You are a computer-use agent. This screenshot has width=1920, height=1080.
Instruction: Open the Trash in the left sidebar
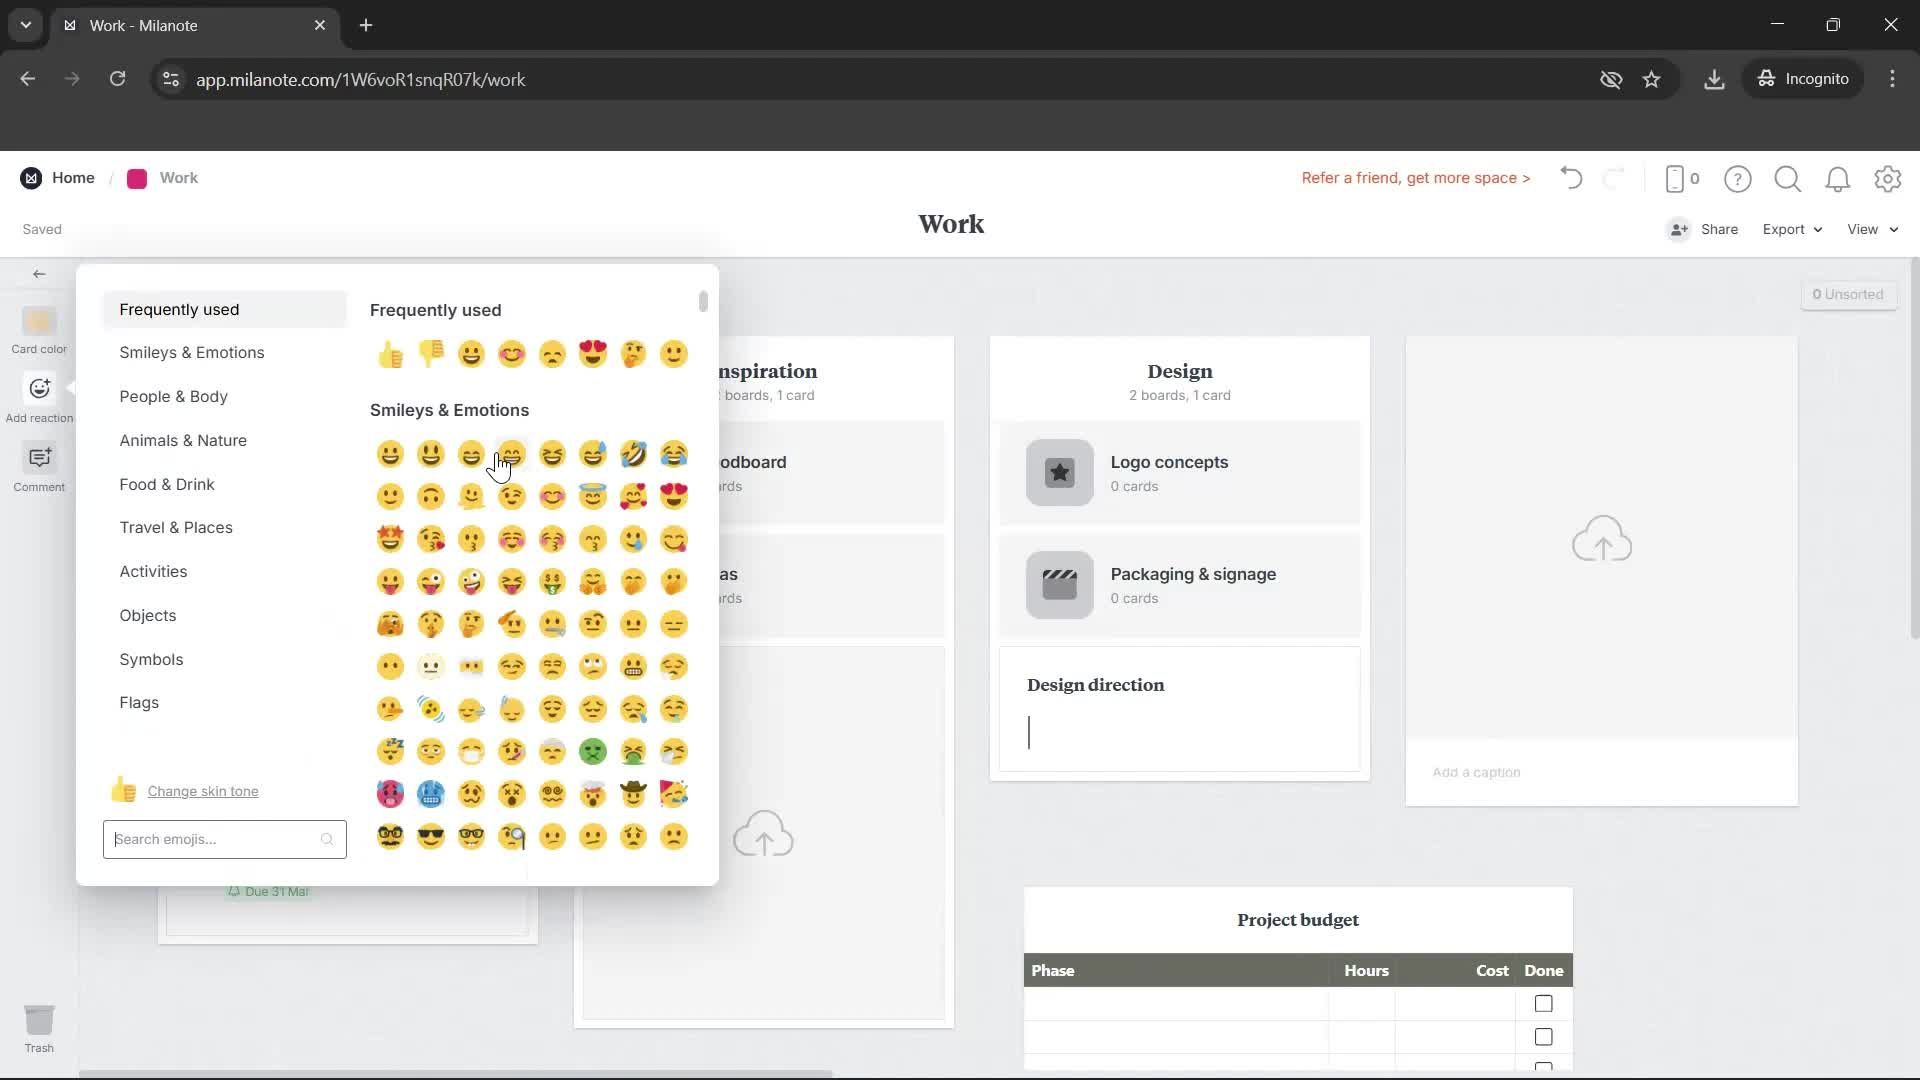coord(39,1028)
